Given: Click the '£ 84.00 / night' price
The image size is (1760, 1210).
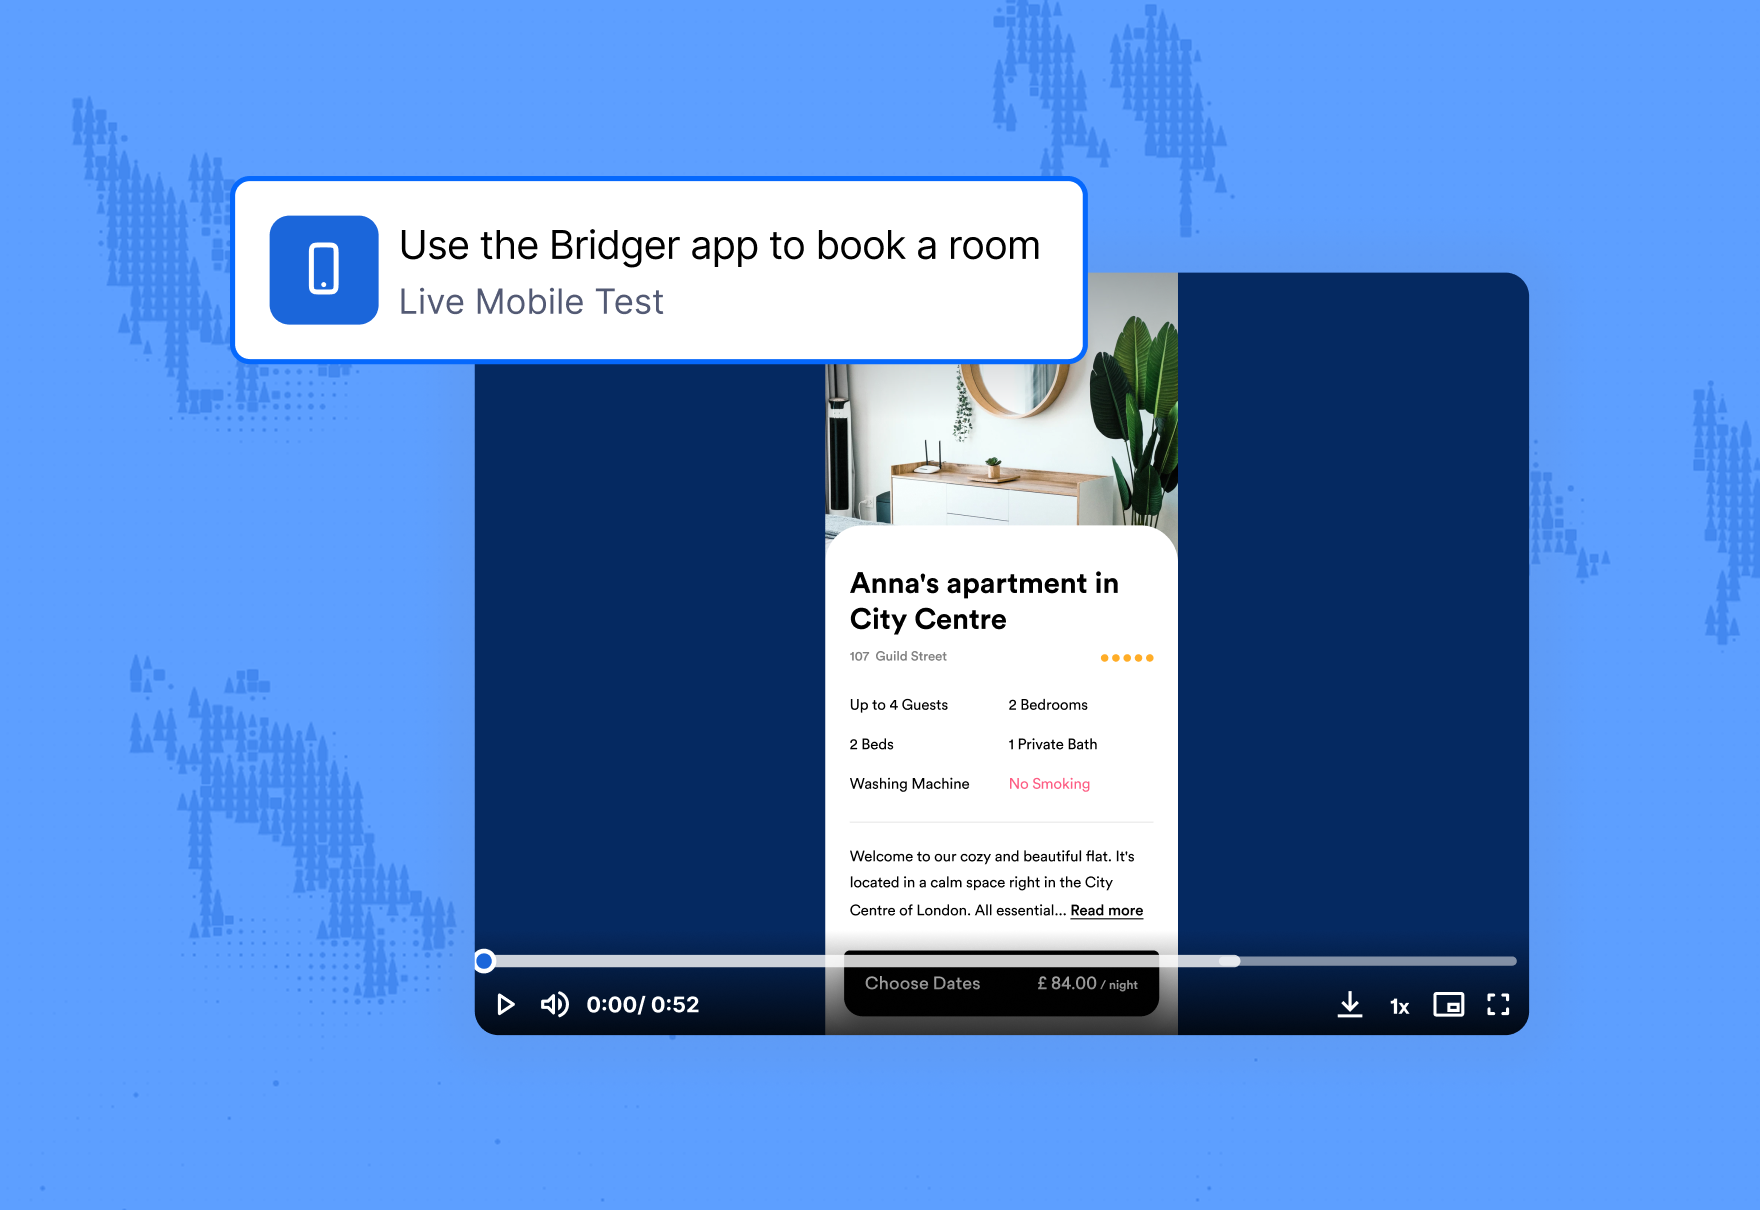Looking at the screenshot, I should point(1087,984).
